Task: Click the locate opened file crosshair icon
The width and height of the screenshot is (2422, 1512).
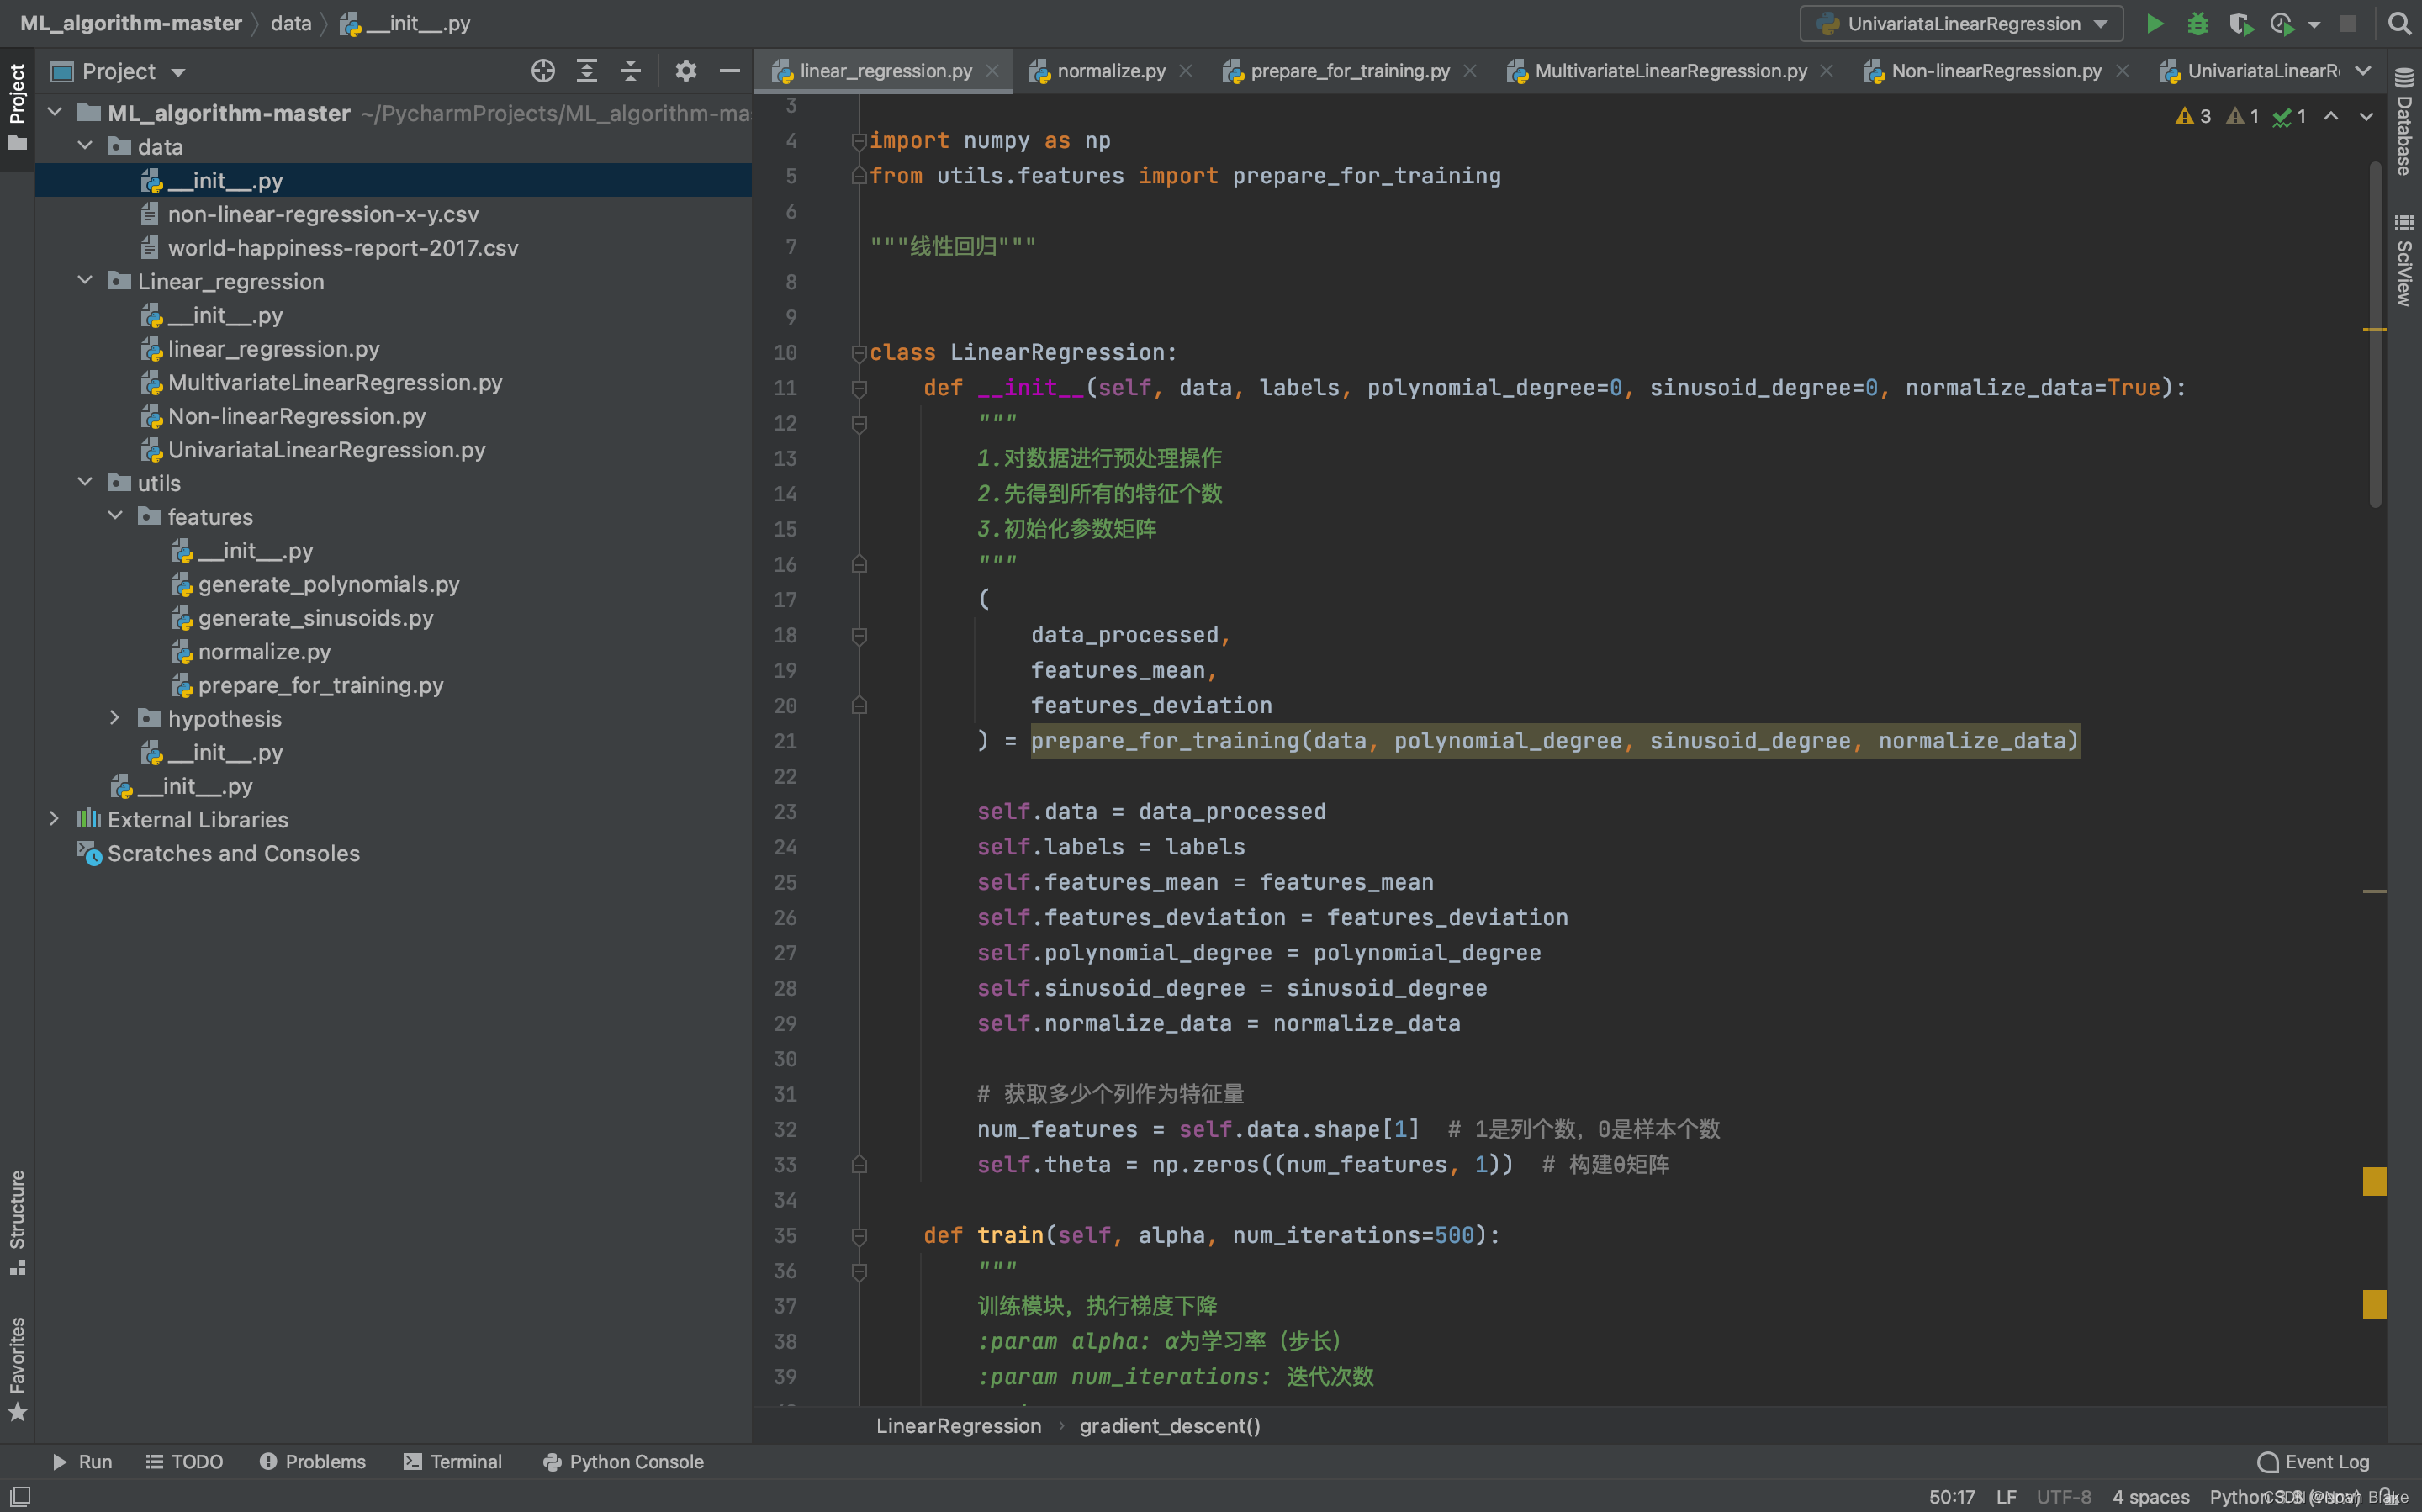Action: point(543,71)
